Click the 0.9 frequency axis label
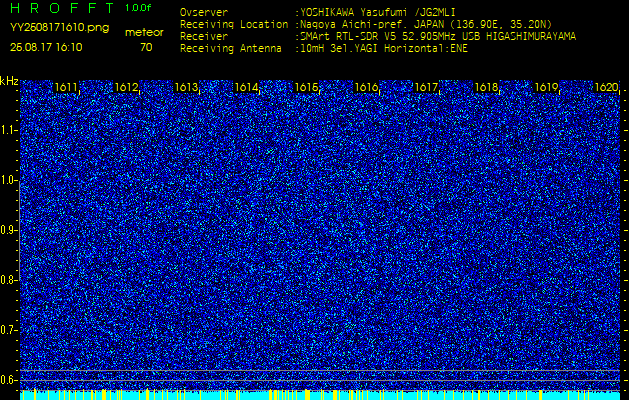 point(8,230)
